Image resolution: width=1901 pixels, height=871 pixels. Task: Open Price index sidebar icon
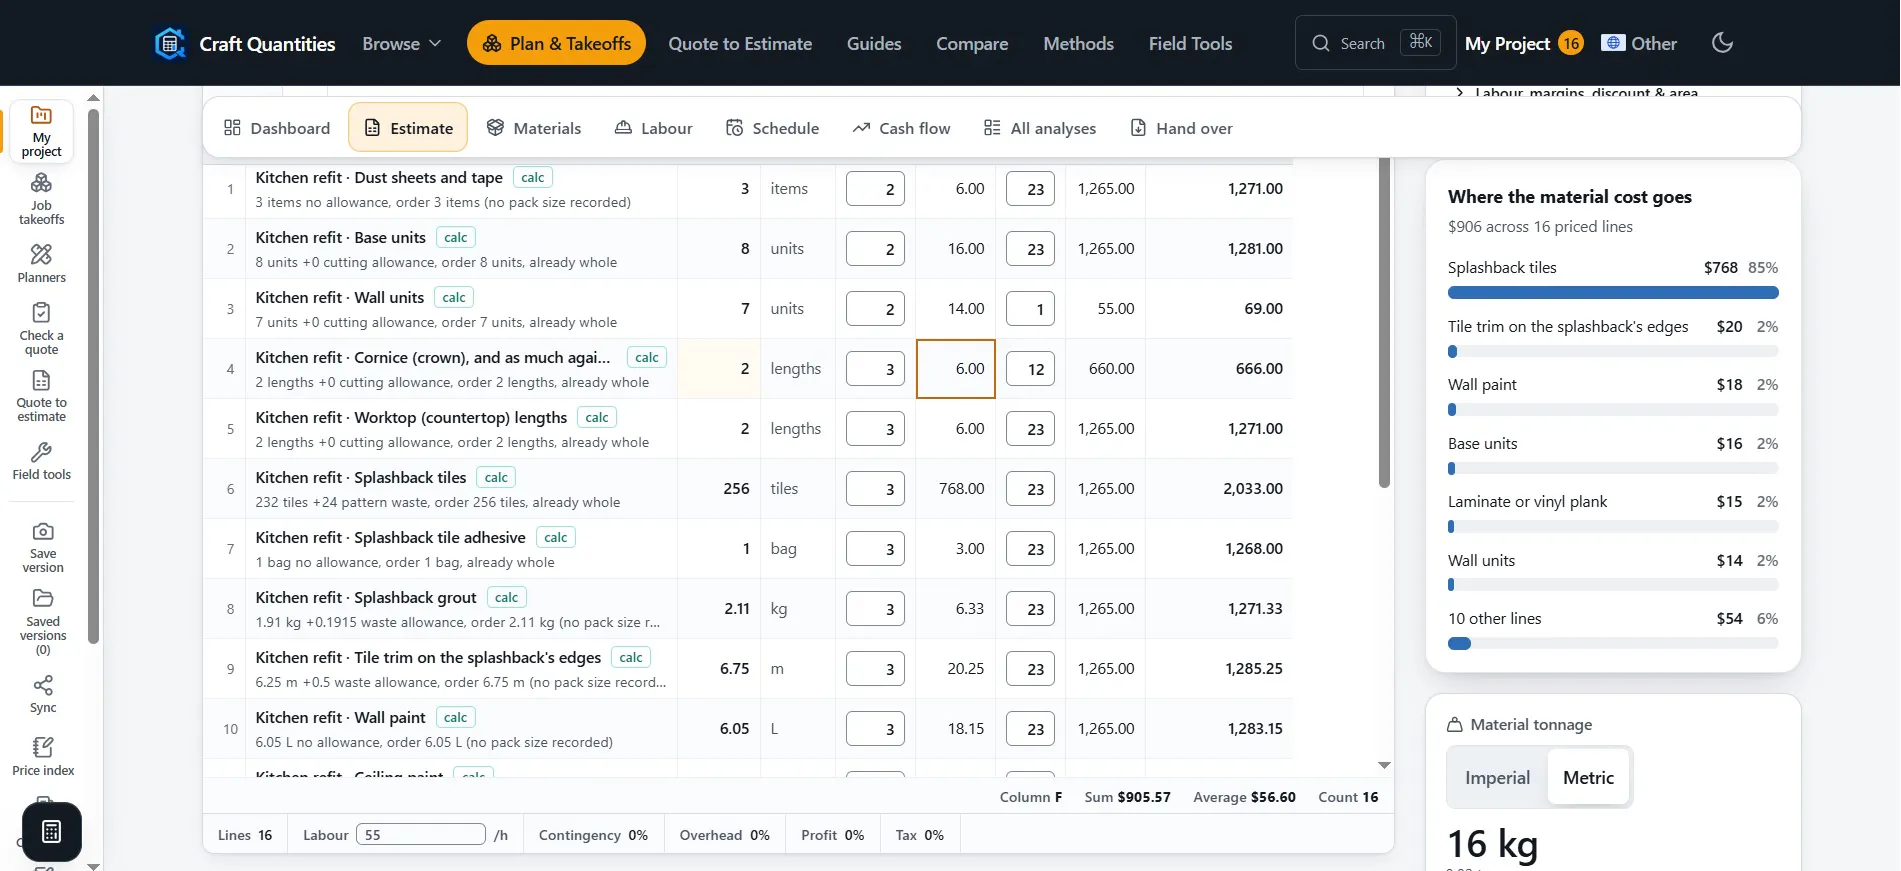tap(43, 757)
